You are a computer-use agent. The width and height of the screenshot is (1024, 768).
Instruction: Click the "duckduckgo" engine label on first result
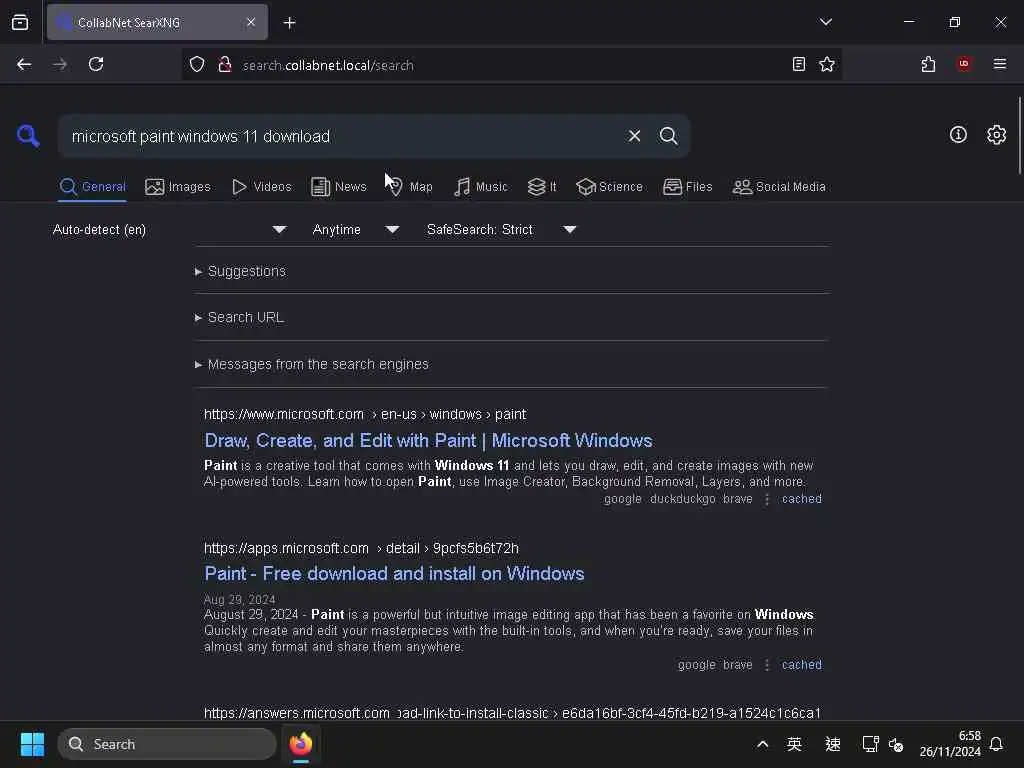pos(682,499)
